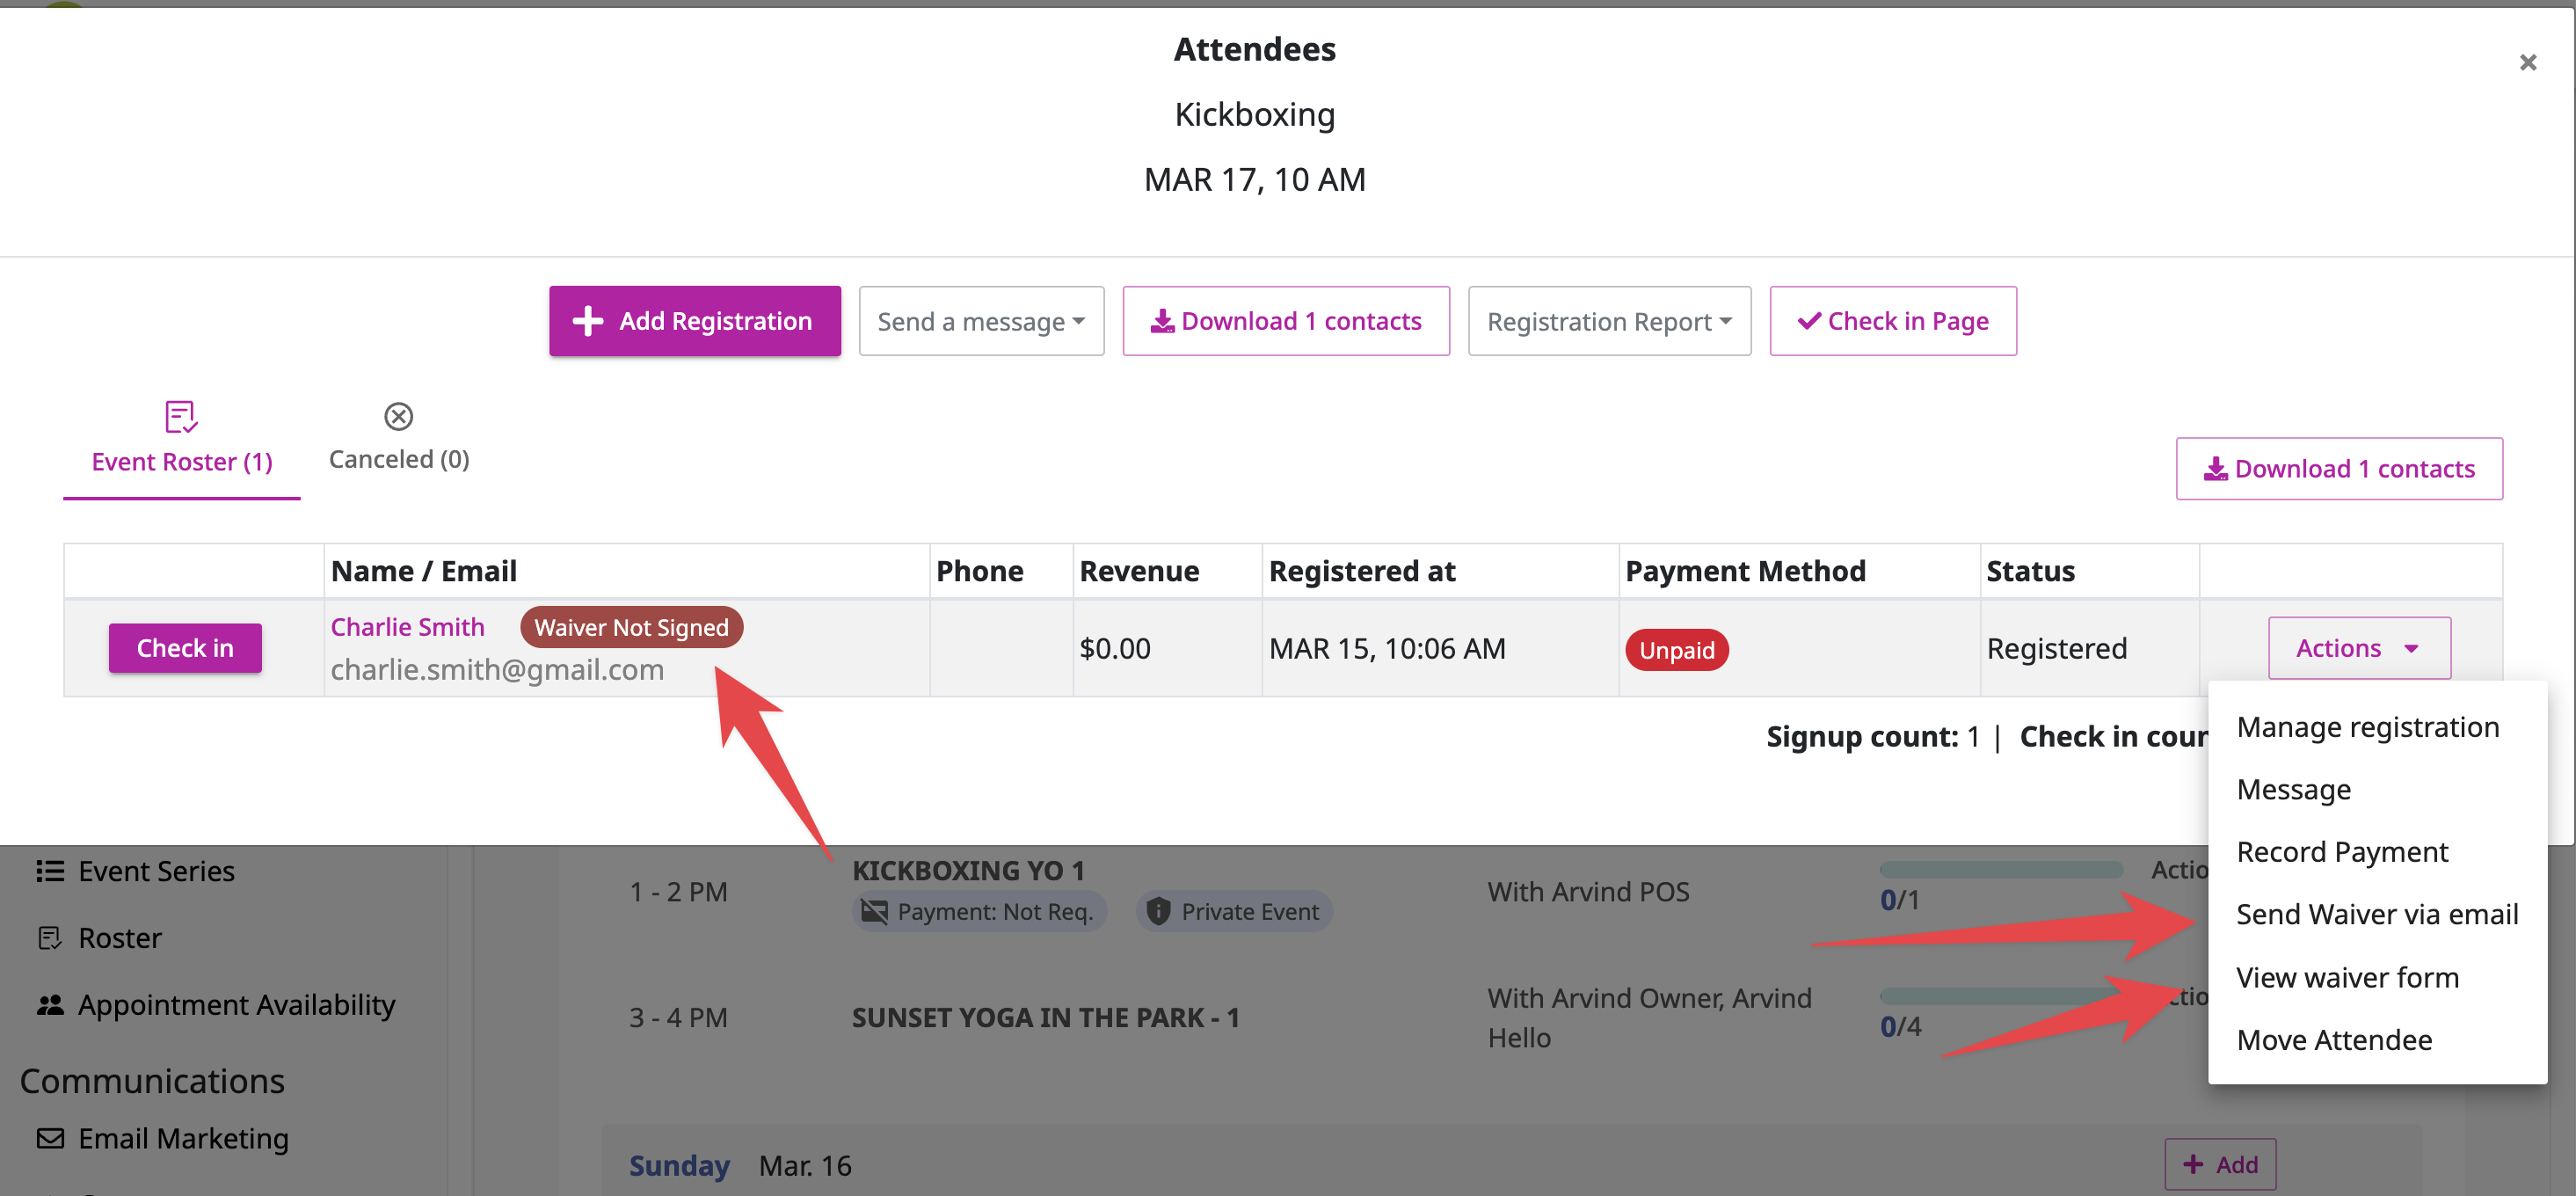Click the Email Marketing envelope icon
The width and height of the screenshot is (2576, 1196).
pyautogui.click(x=50, y=1139)
